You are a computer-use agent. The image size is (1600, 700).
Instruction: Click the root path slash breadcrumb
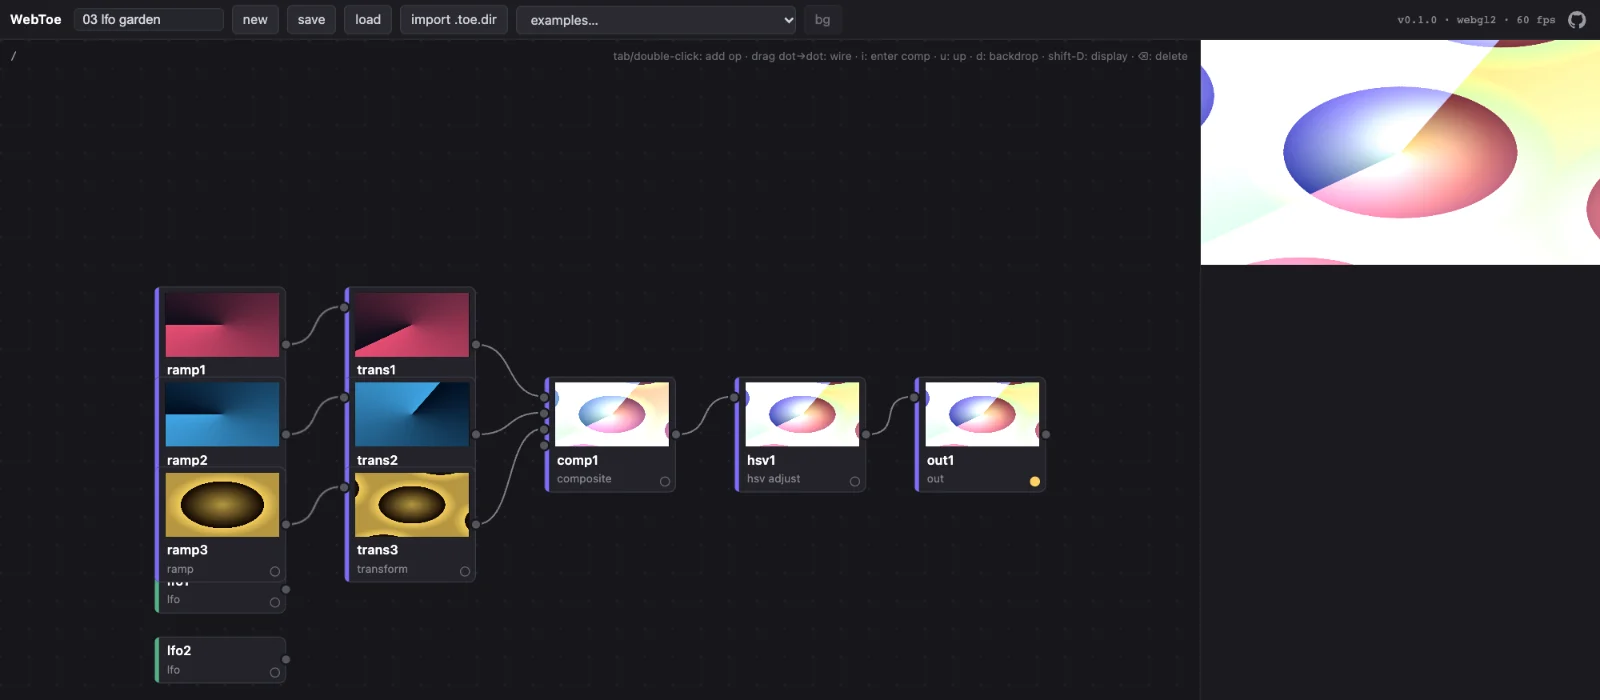pyautogui.click(x=13, y=56)
